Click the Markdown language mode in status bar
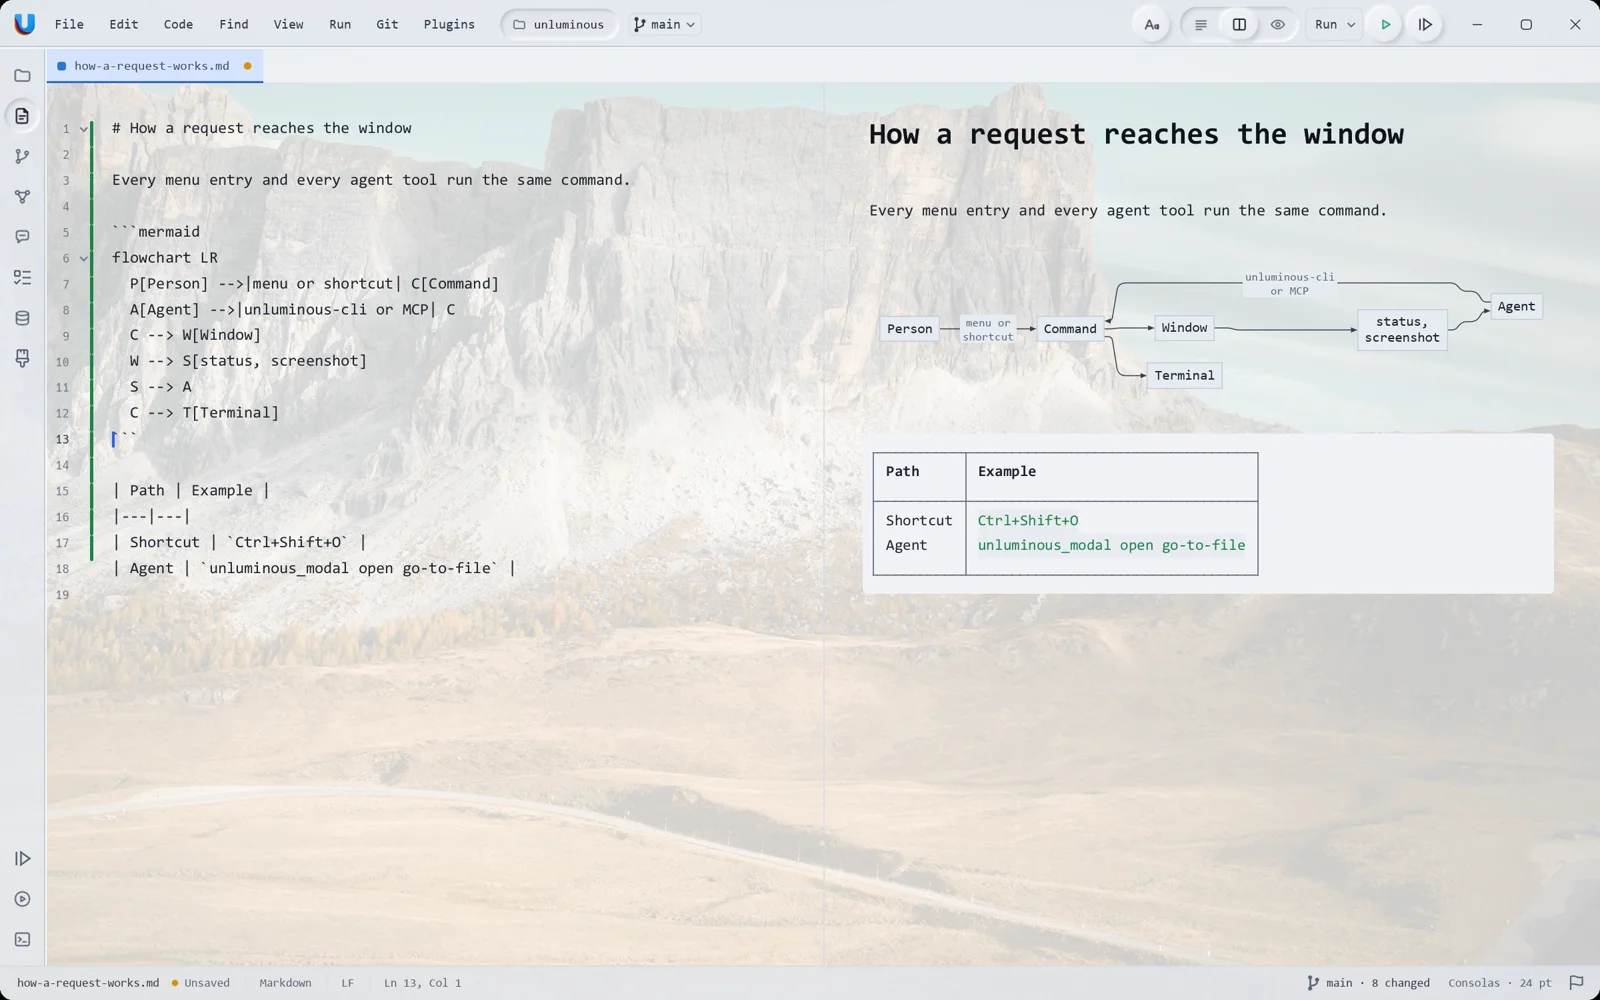 pyautogui.click(x=285, y=983)
